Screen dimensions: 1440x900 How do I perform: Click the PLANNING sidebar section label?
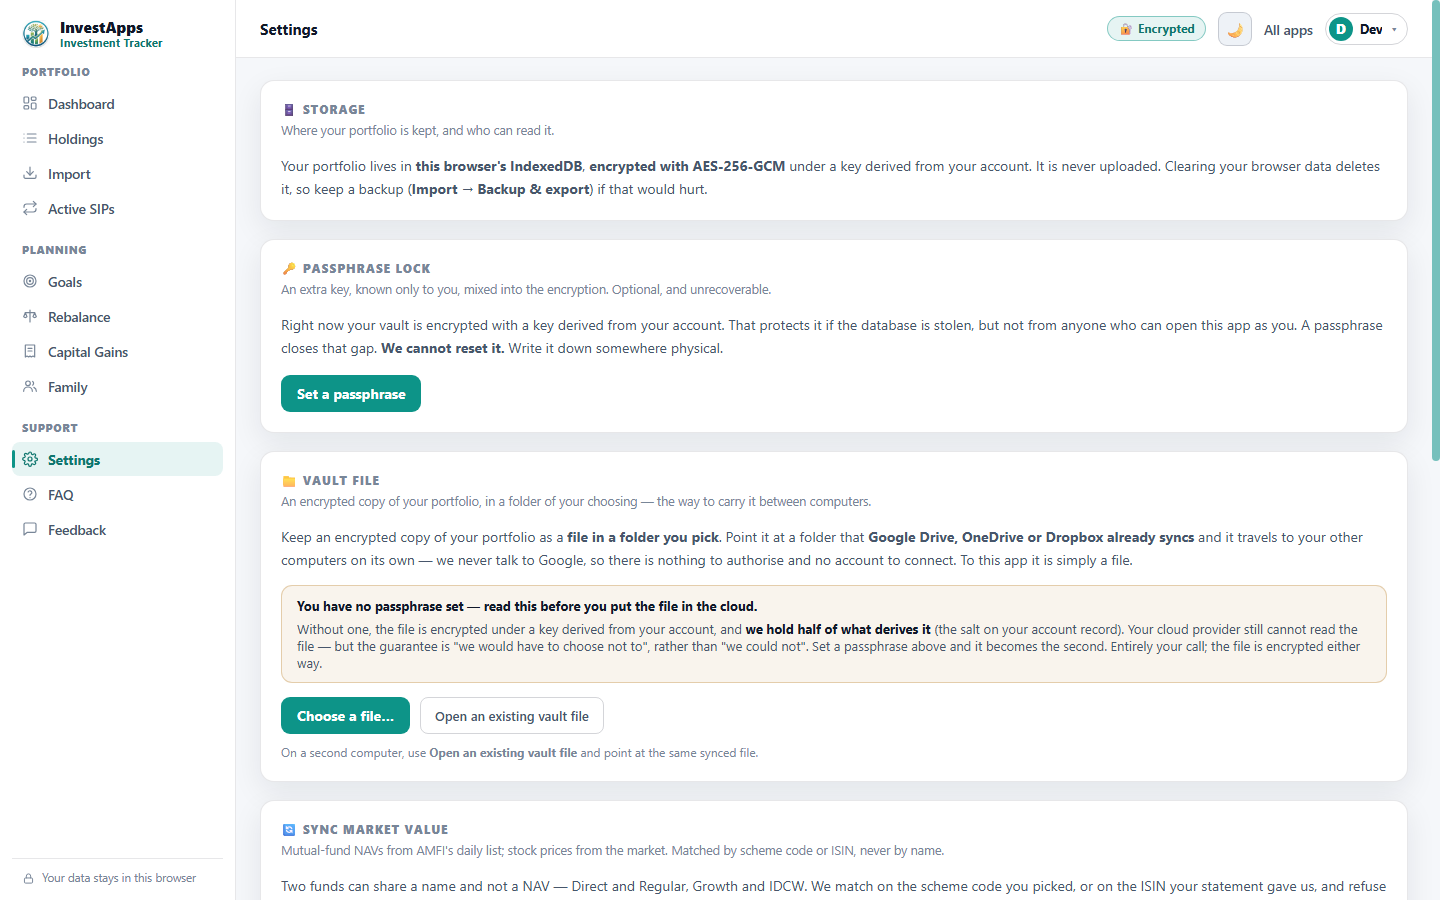coord(54,250)
